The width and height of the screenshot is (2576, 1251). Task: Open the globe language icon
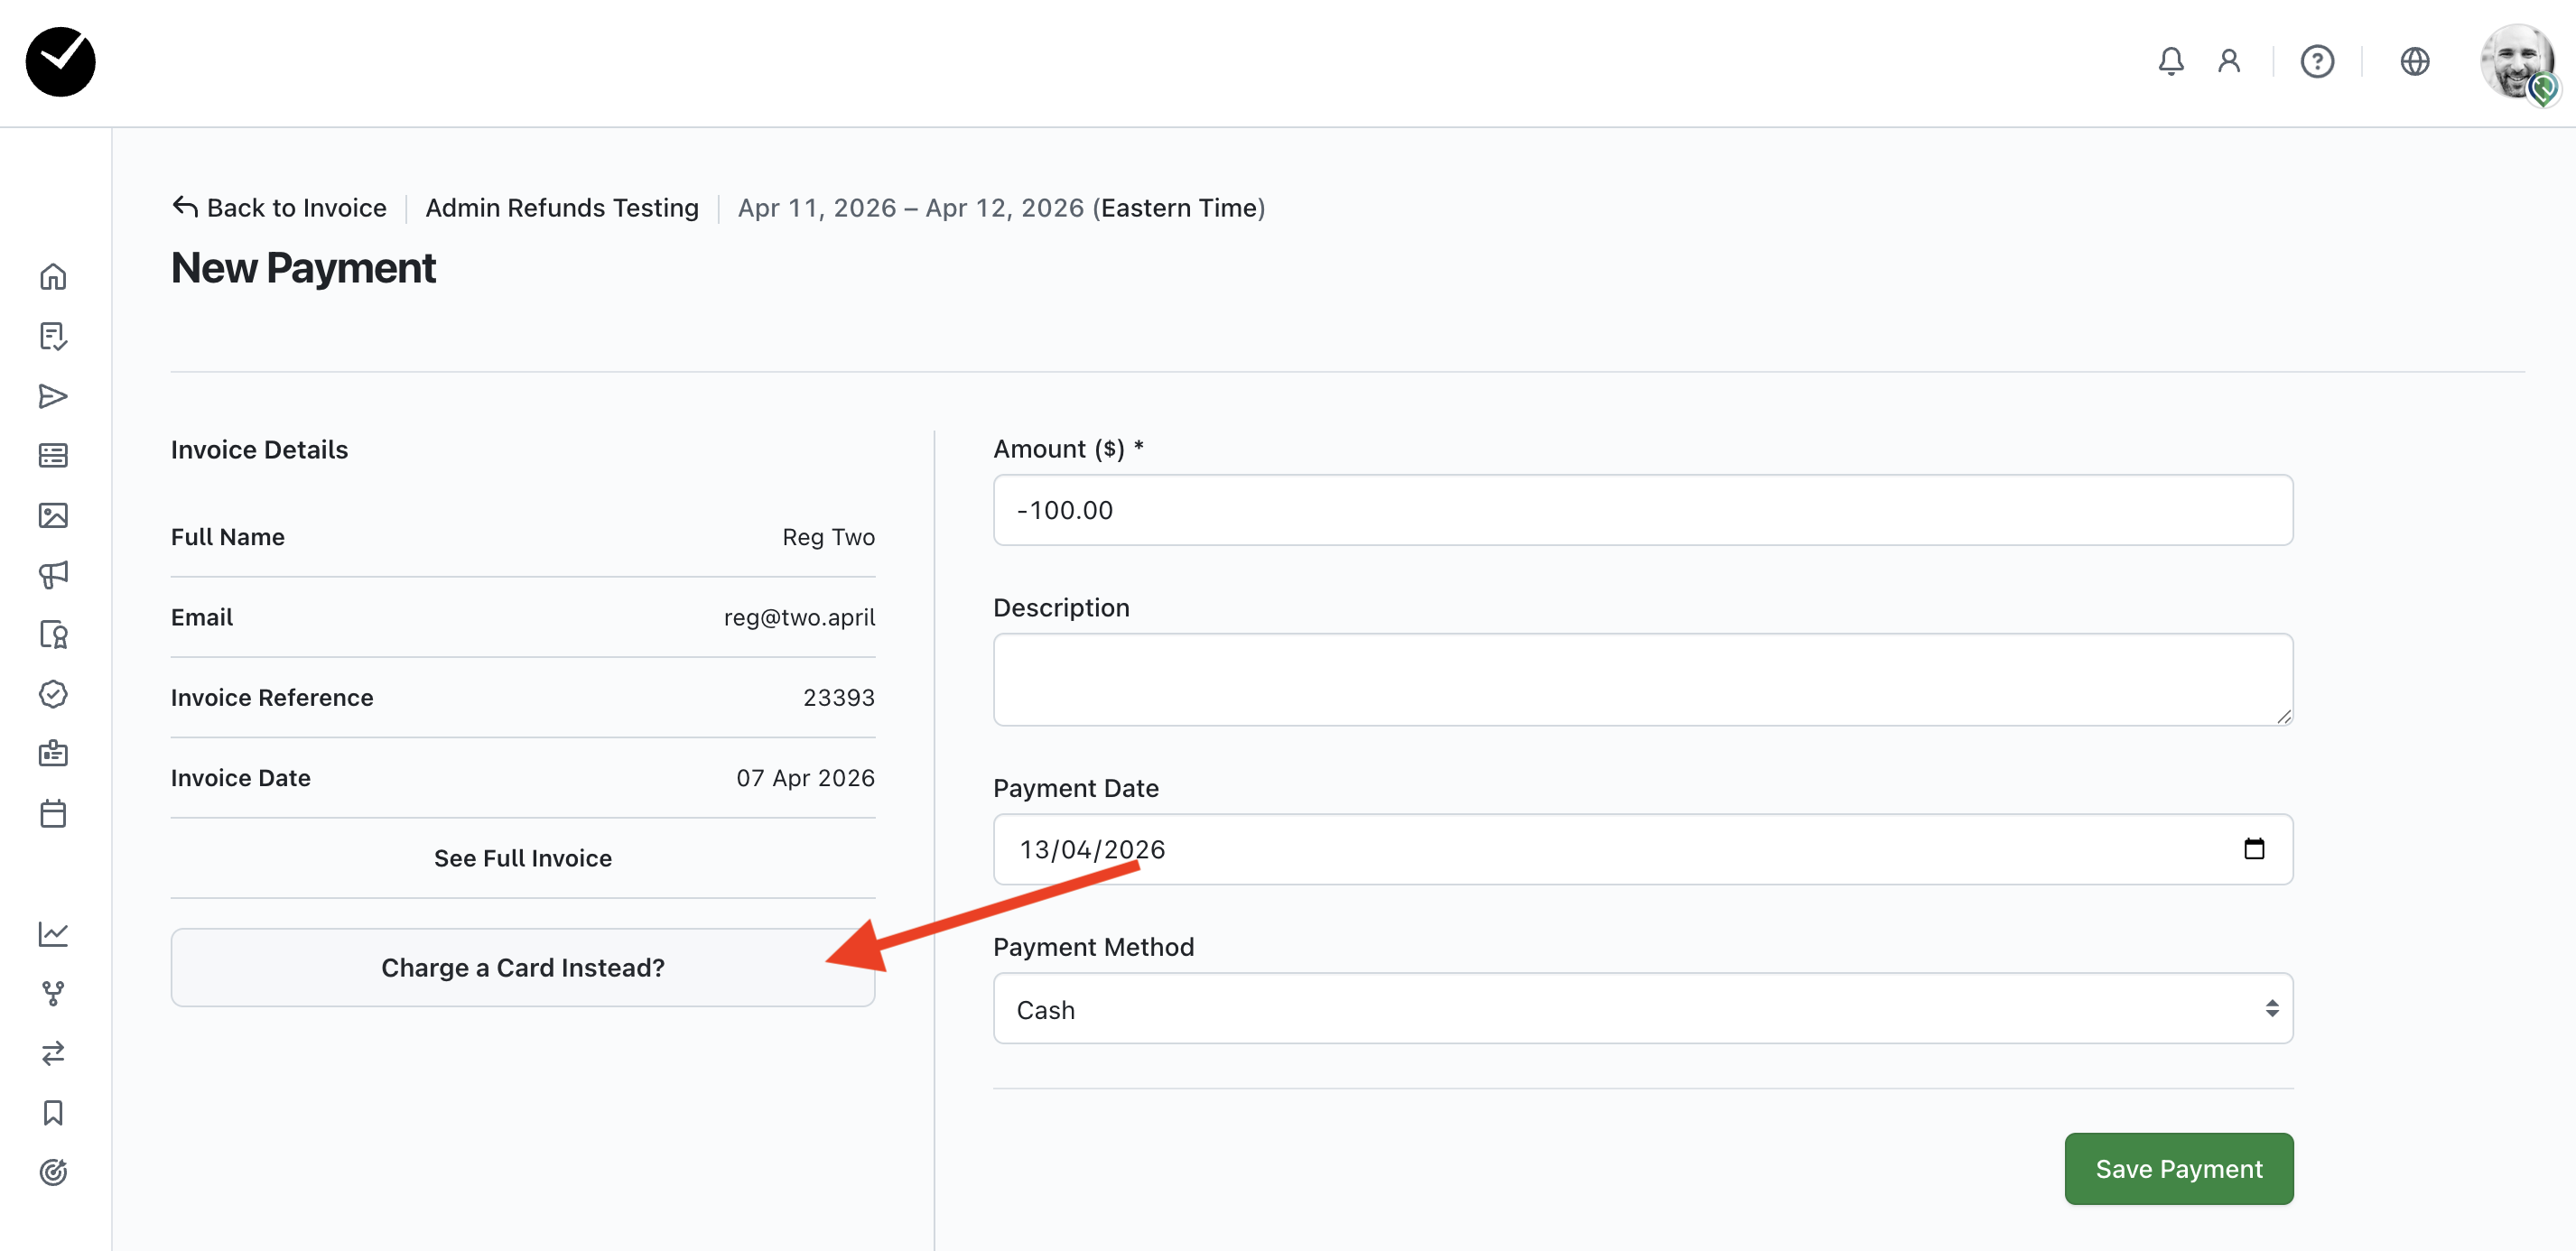pos(2414,62)
